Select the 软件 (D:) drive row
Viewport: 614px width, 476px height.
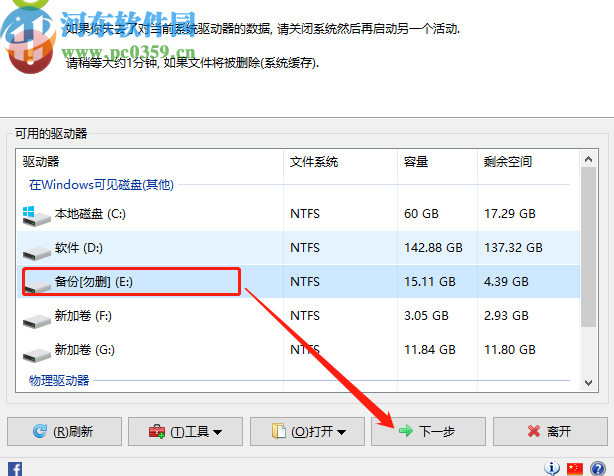[298, 248]
